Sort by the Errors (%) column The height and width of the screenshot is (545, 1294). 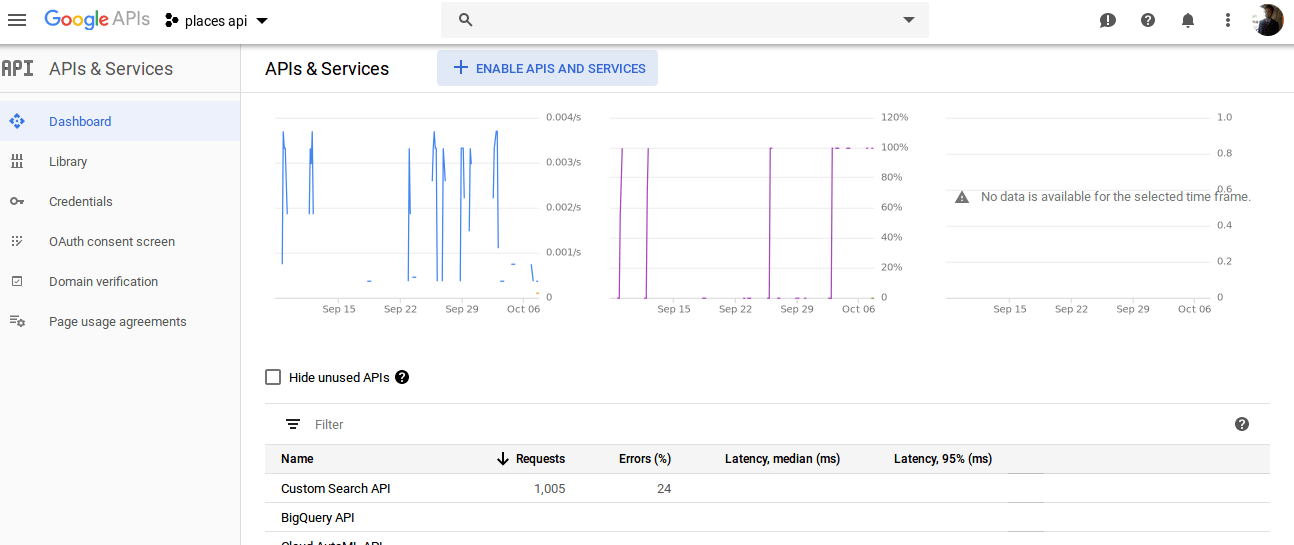(645, 459)
